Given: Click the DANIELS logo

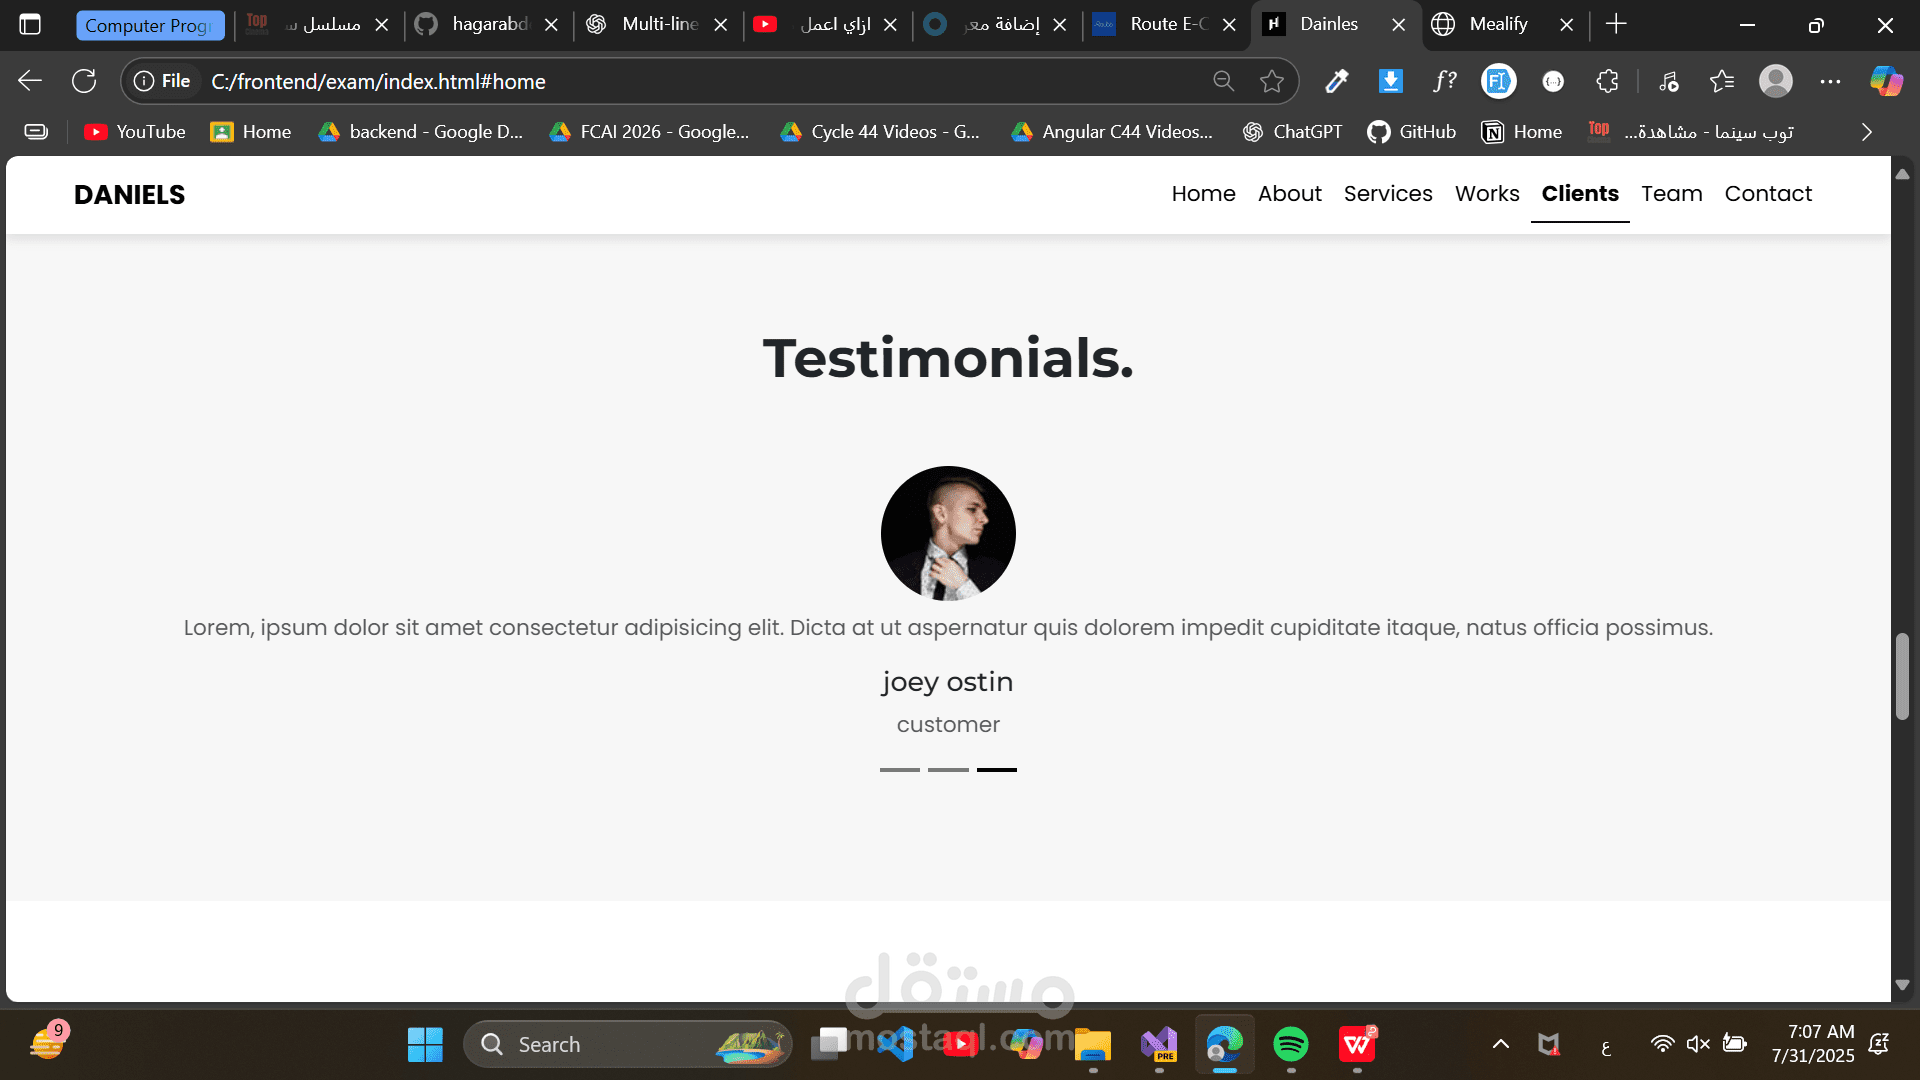Looking at the screenshot, I should click(129, 195).
